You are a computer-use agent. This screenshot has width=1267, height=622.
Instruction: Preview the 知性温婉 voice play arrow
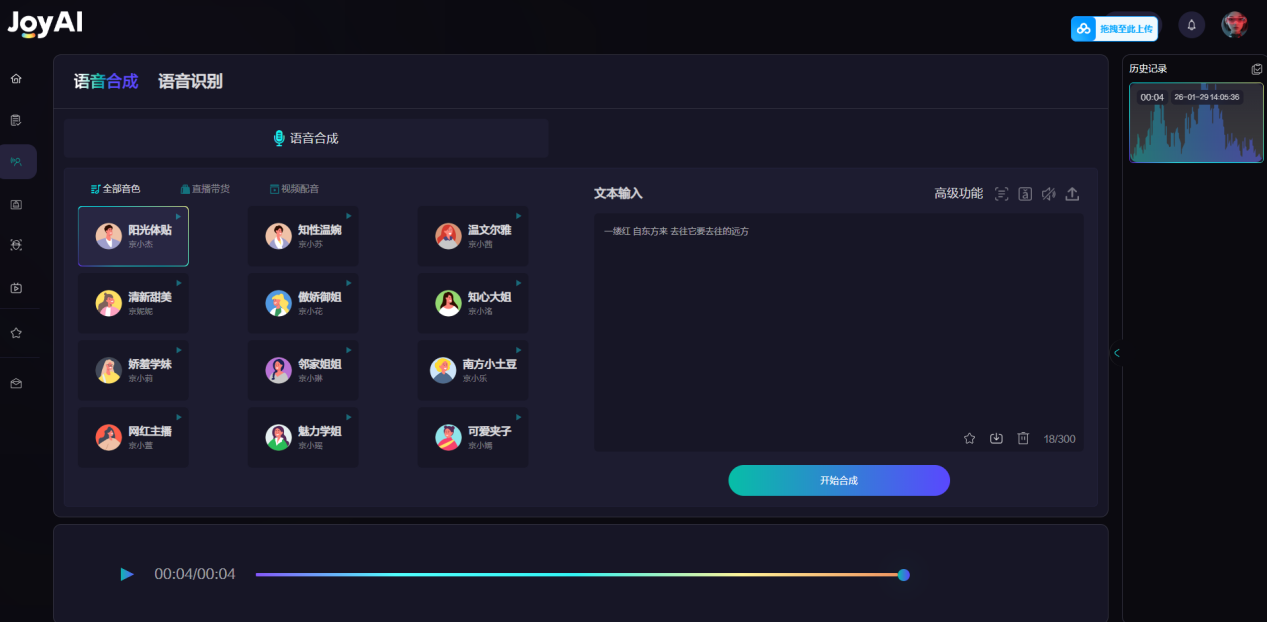click(349, 216)
